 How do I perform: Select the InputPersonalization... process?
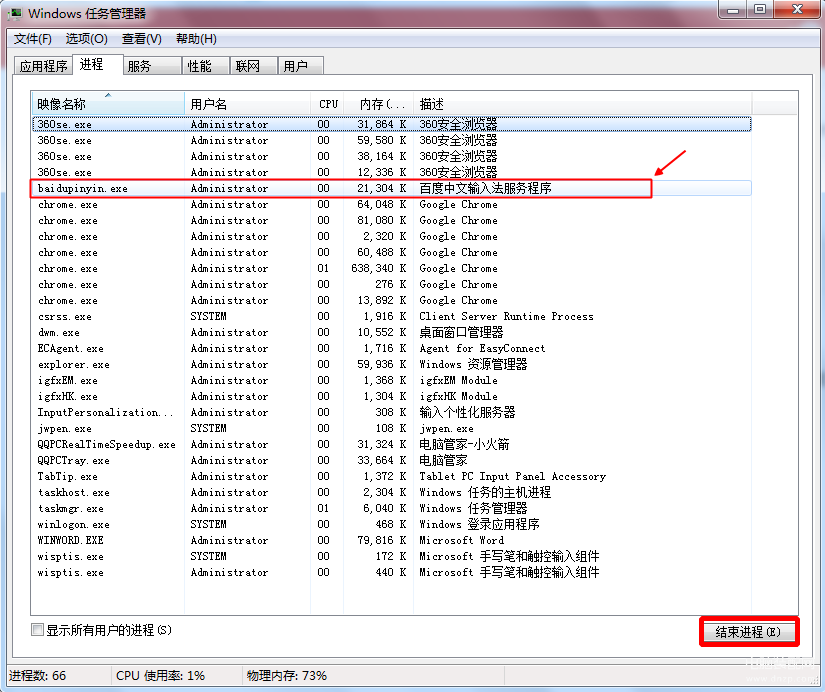click(x=391, y=413)
